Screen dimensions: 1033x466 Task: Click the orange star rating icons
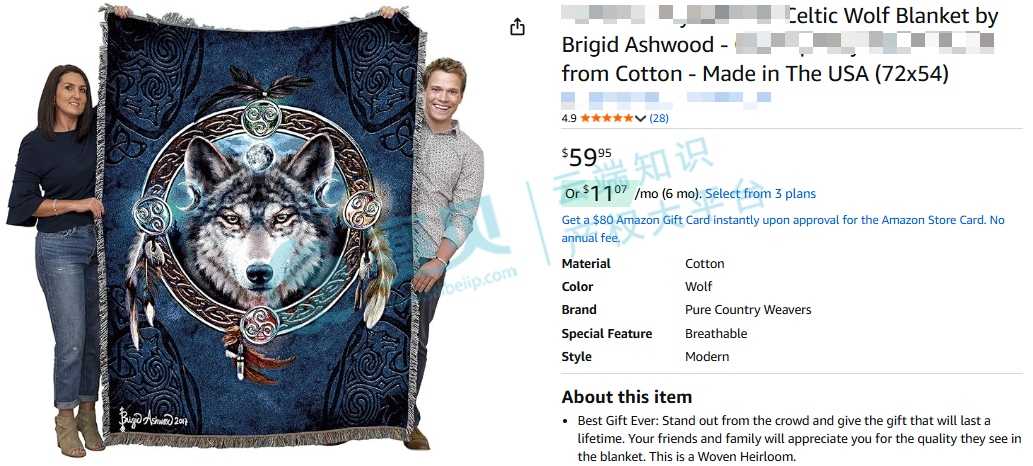607,119
